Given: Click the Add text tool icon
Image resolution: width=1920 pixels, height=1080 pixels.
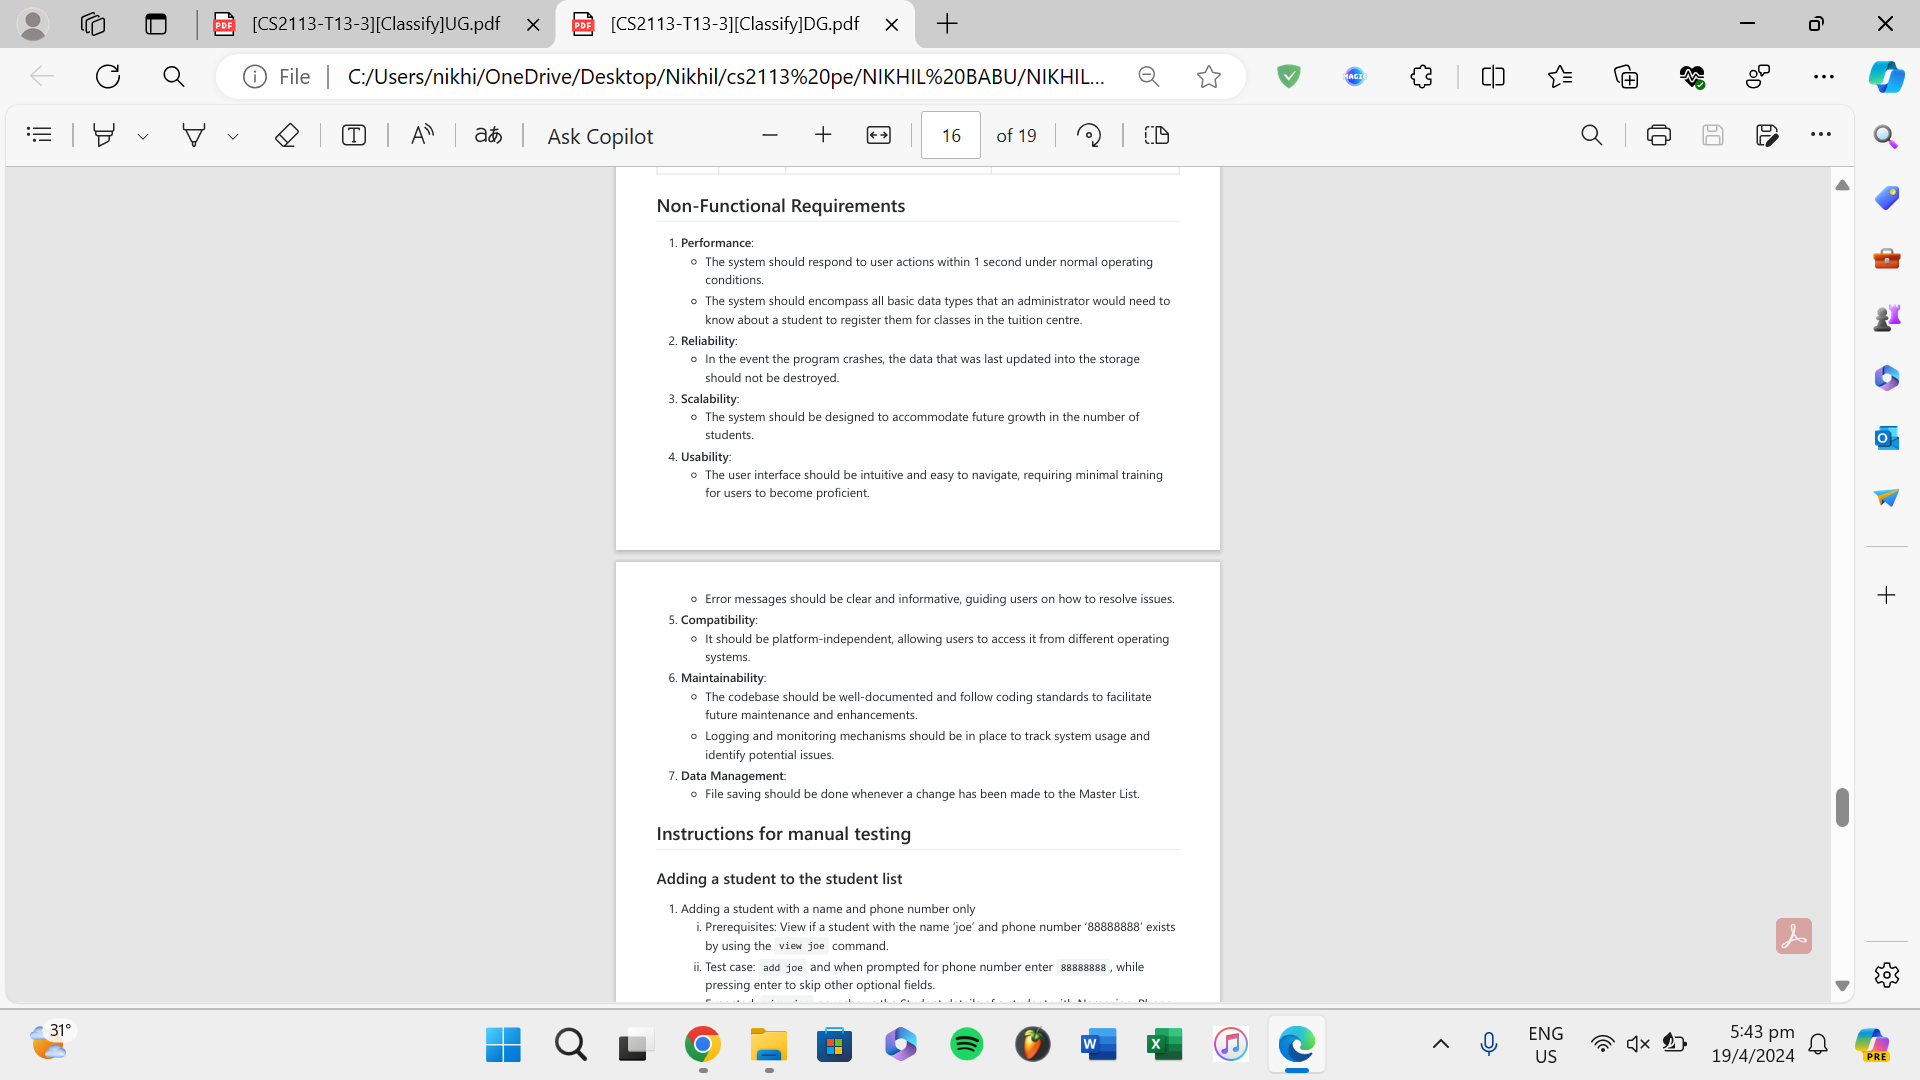Looking at the screenshot, I should 354,135.
